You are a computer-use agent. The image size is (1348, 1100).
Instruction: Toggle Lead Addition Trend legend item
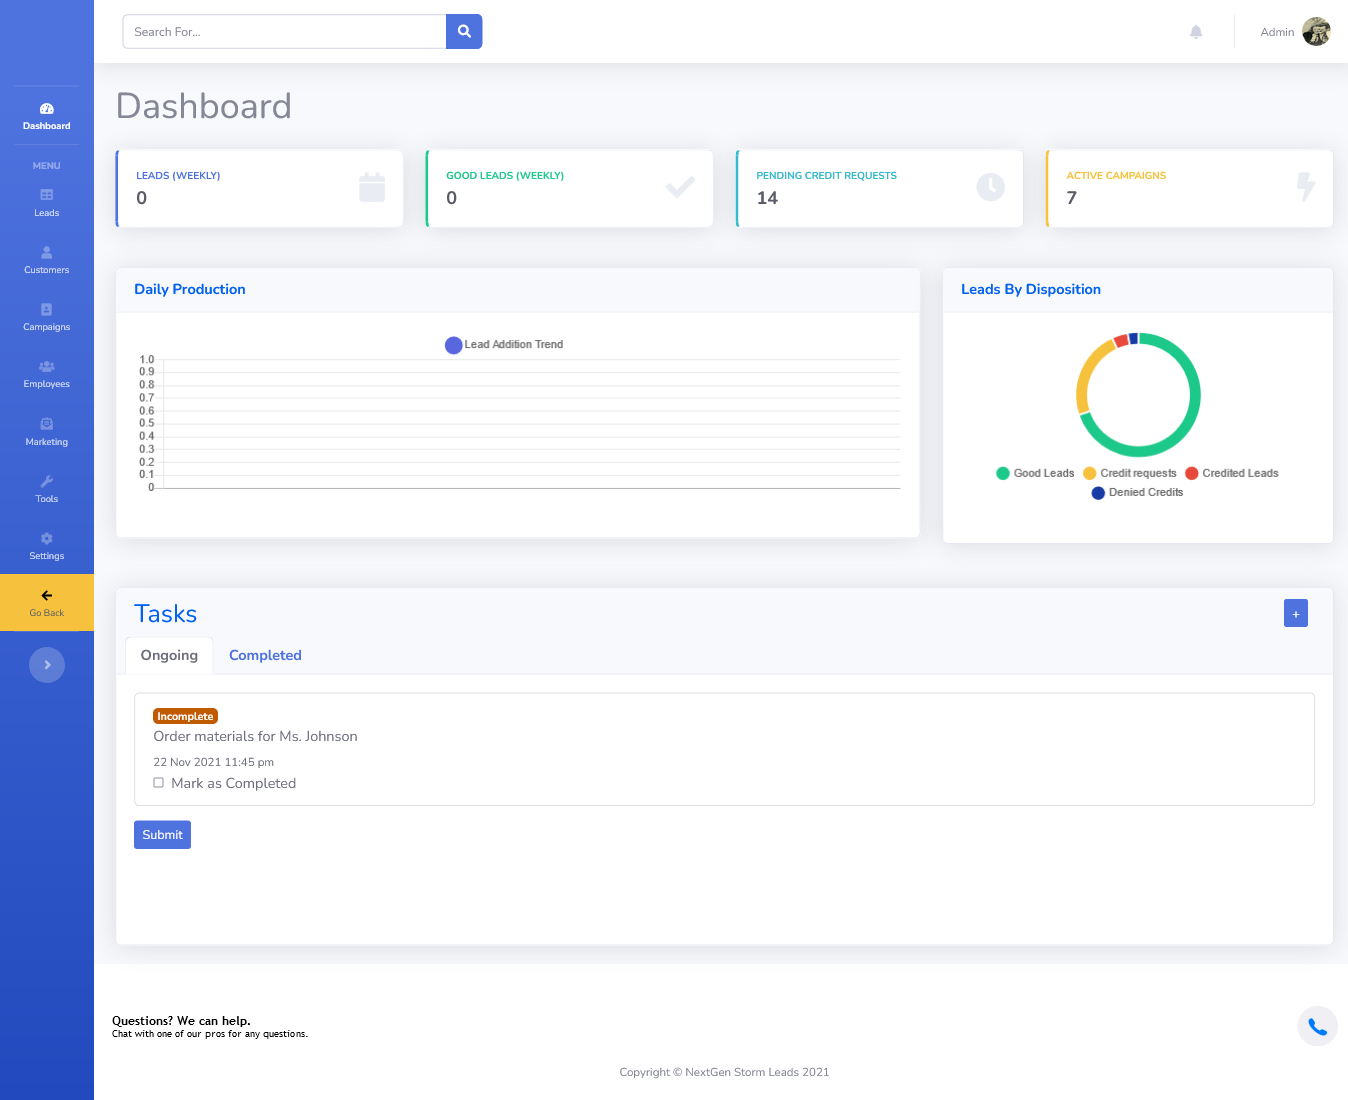click(x=504, y=345)
